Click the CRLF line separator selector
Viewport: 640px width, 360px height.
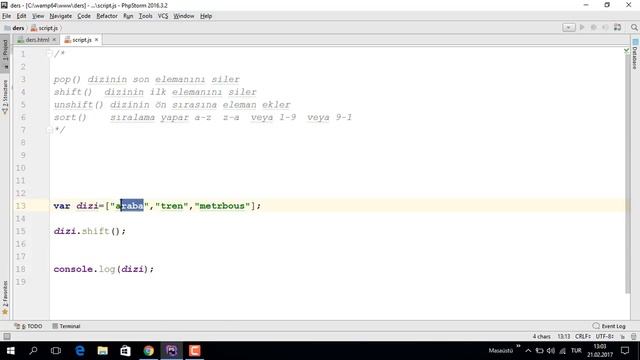tap(583, 336)
